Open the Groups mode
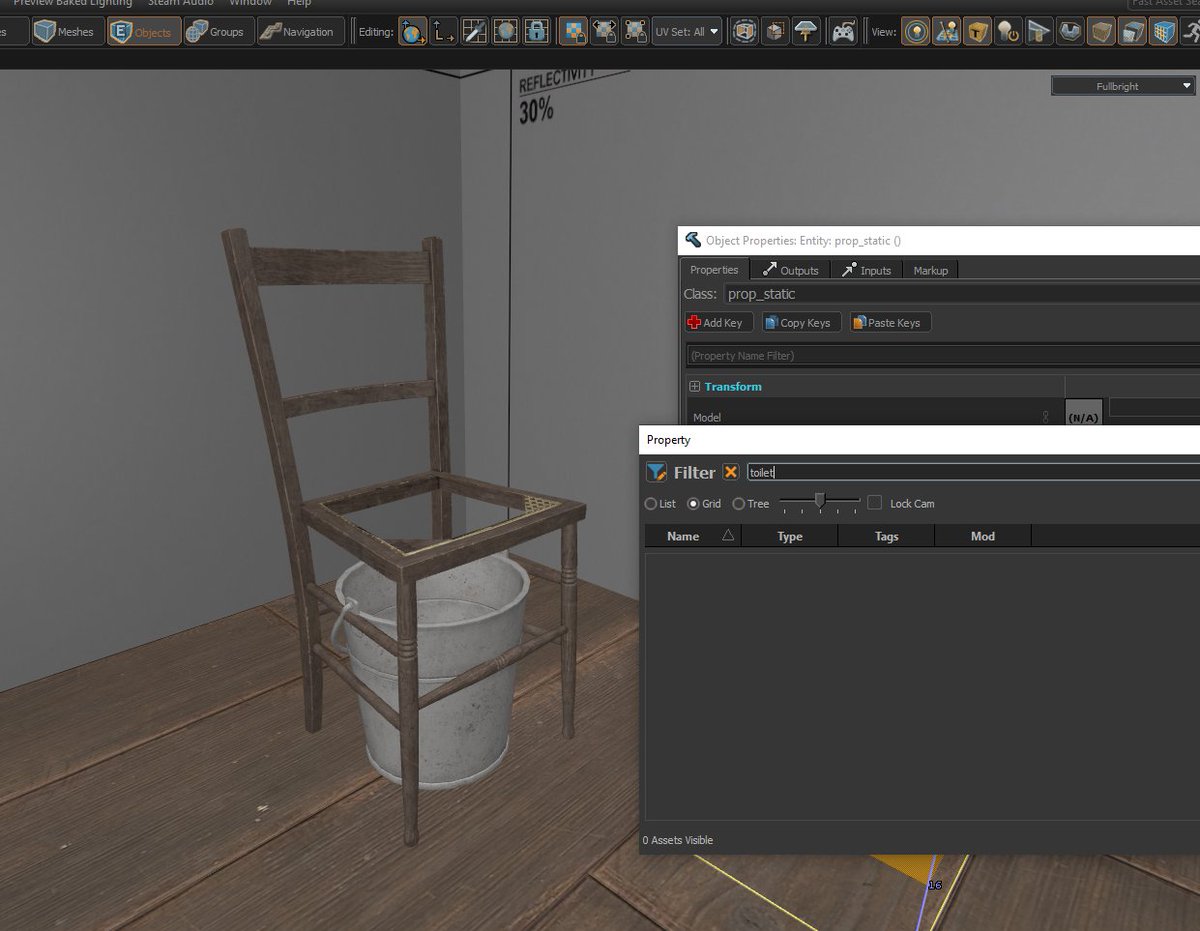The width and height of the screenshot is (1200, 931). pyautogui.click(x=218, y=31)
